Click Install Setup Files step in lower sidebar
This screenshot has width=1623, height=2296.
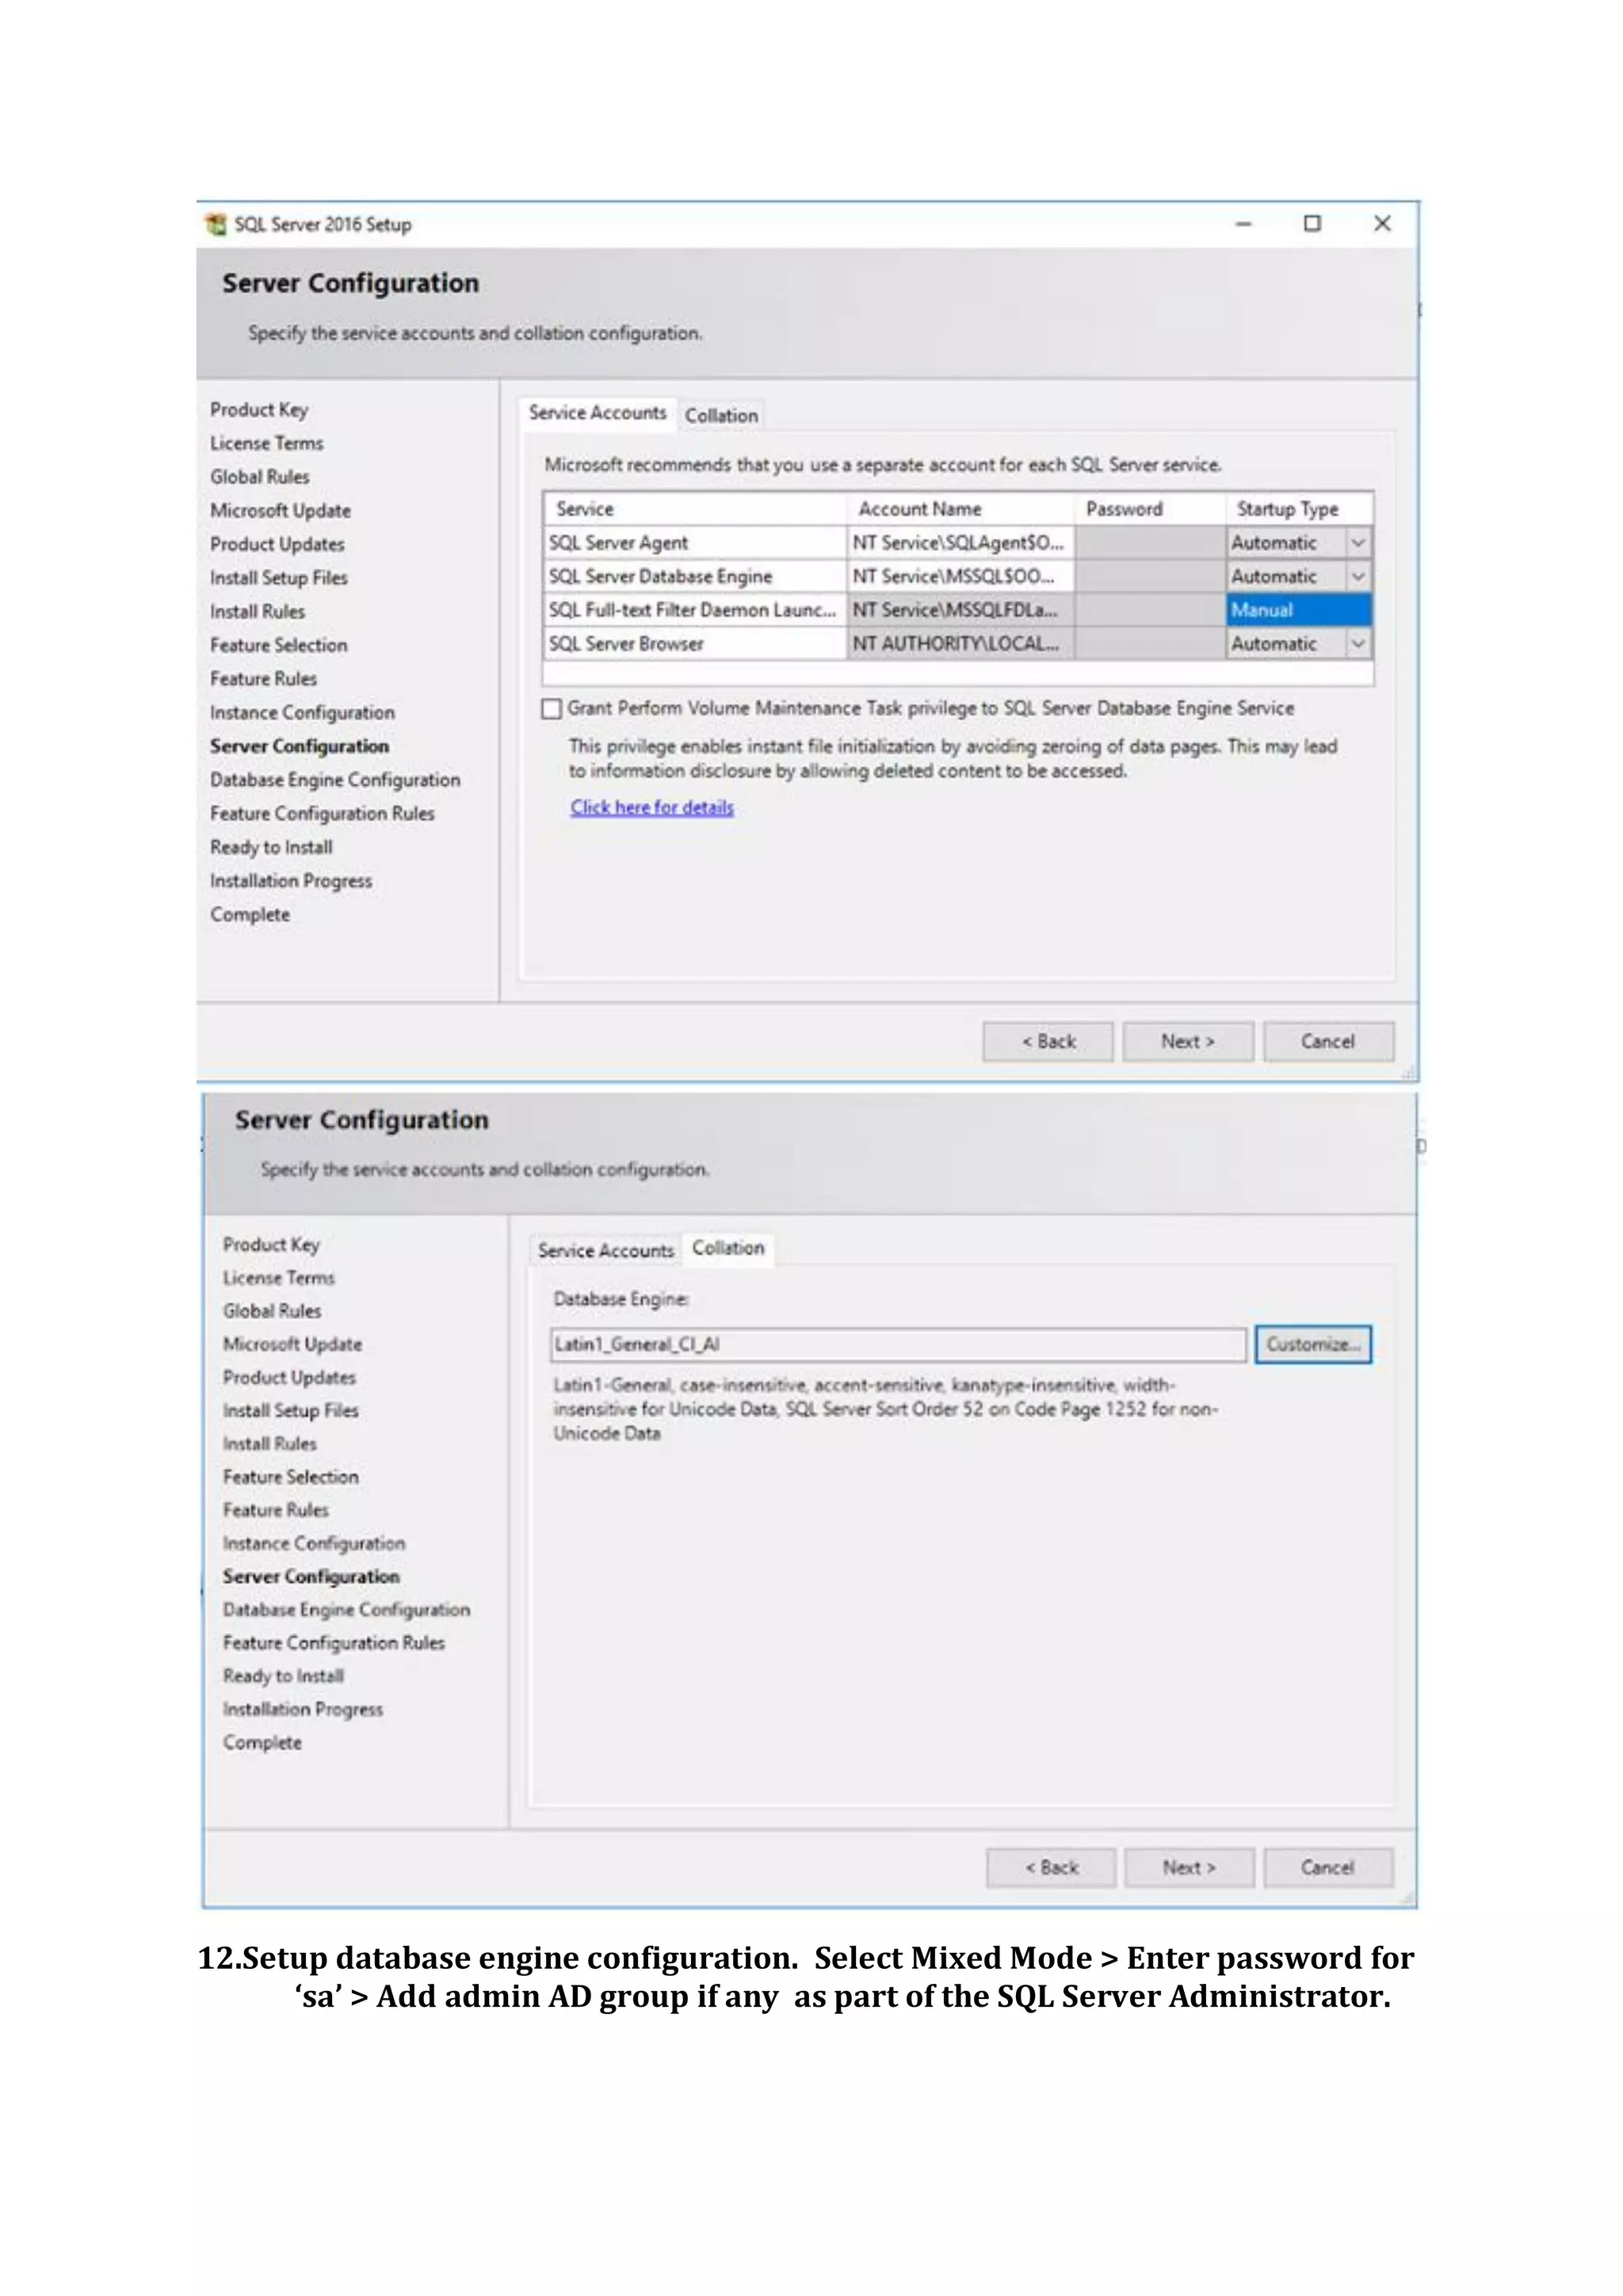[x=290, y=1411]
